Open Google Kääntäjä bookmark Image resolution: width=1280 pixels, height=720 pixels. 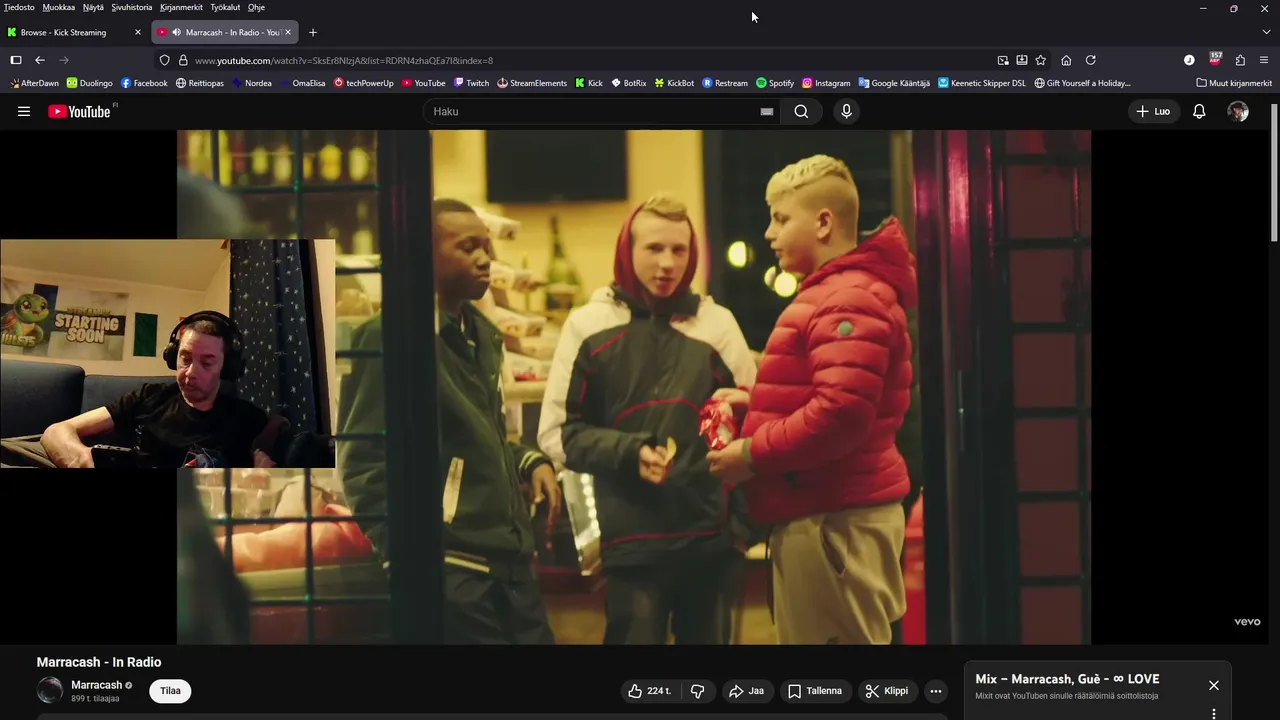click(x=892, y=83)
